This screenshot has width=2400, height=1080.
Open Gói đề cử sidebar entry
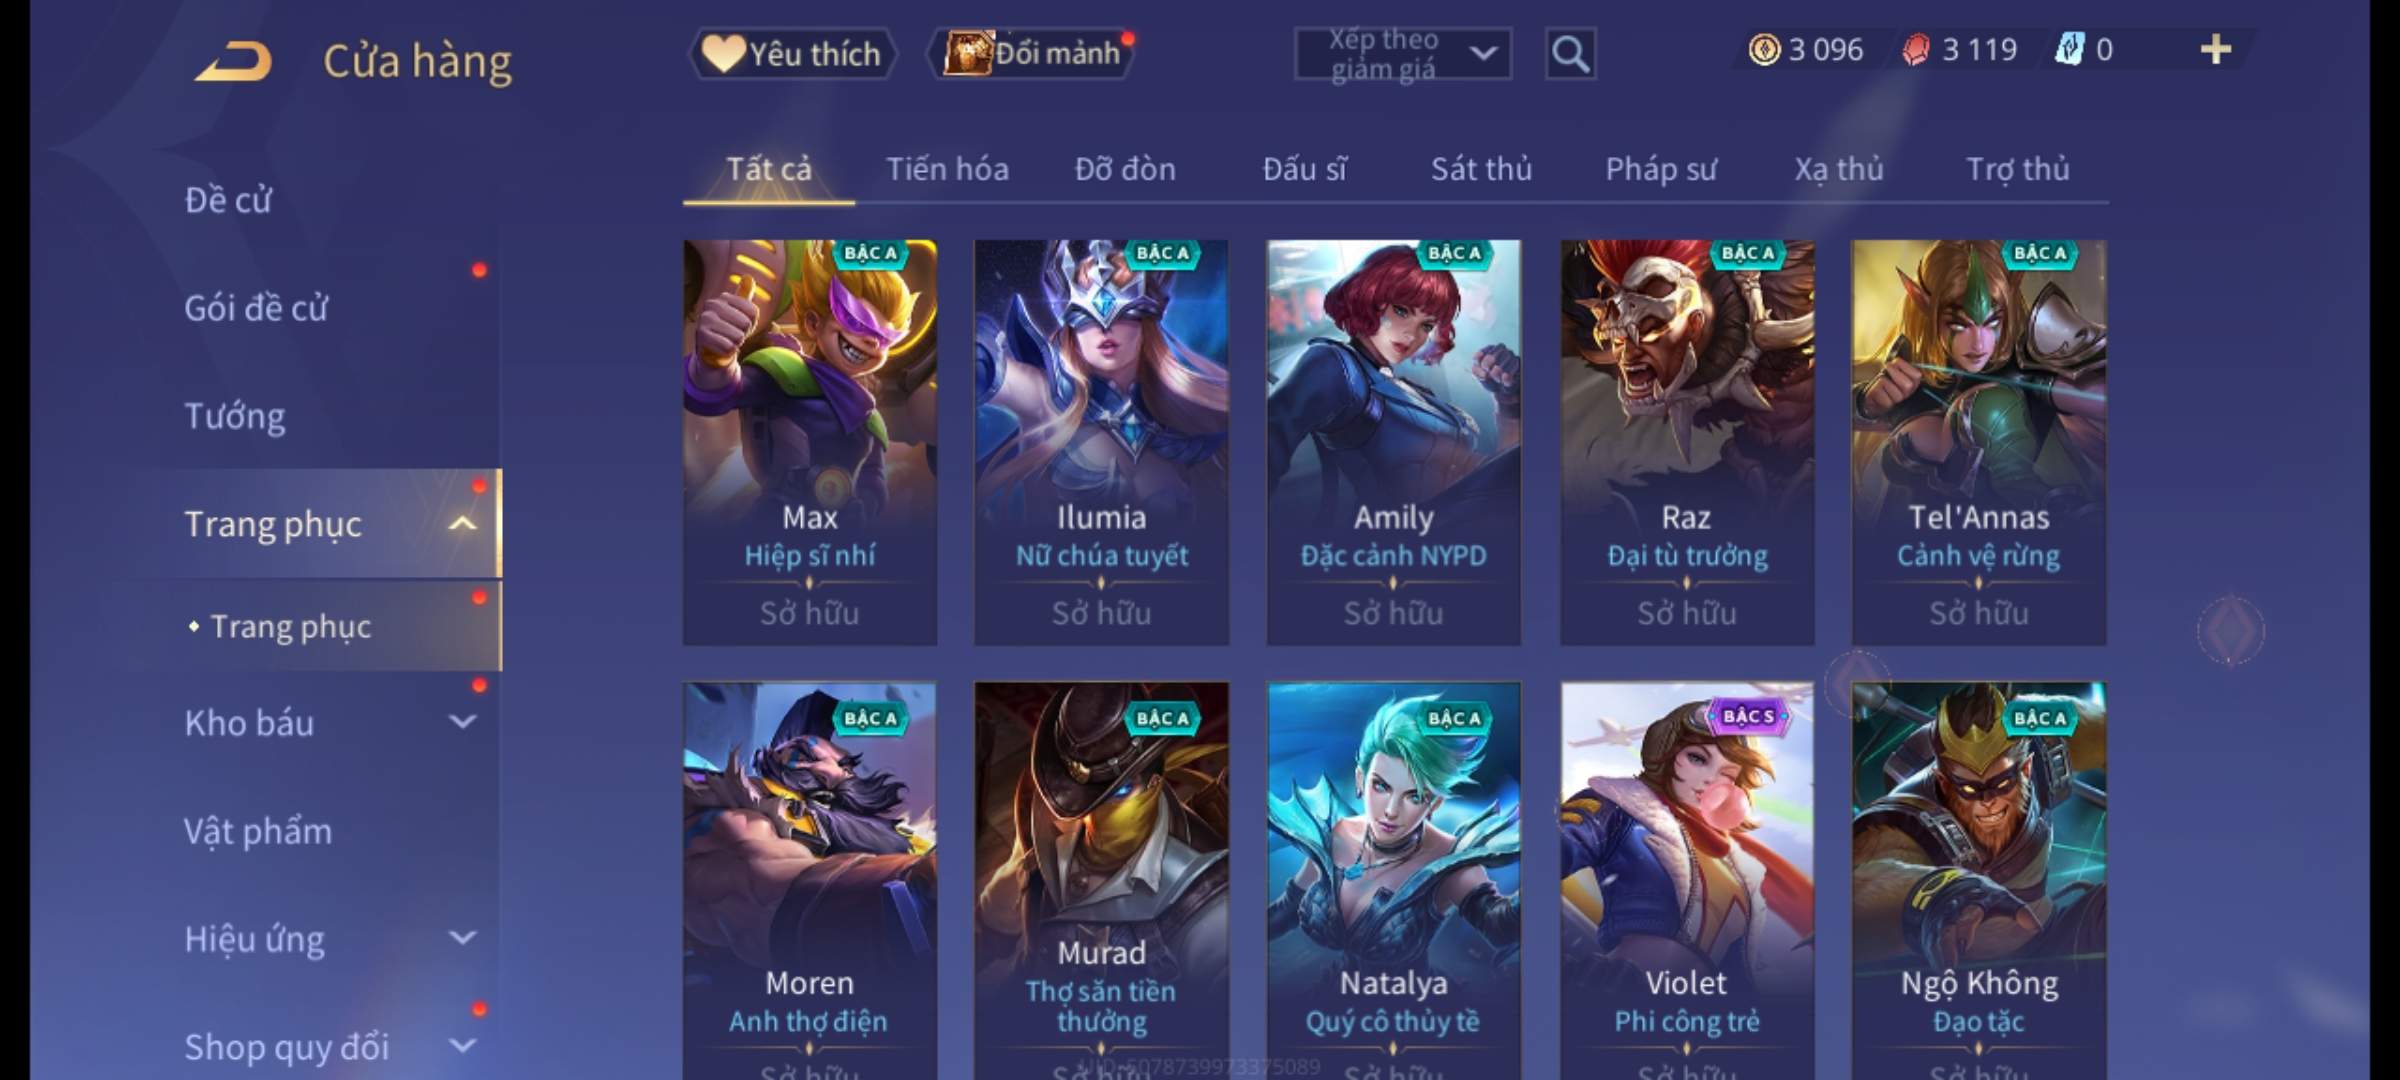[256, 308]
